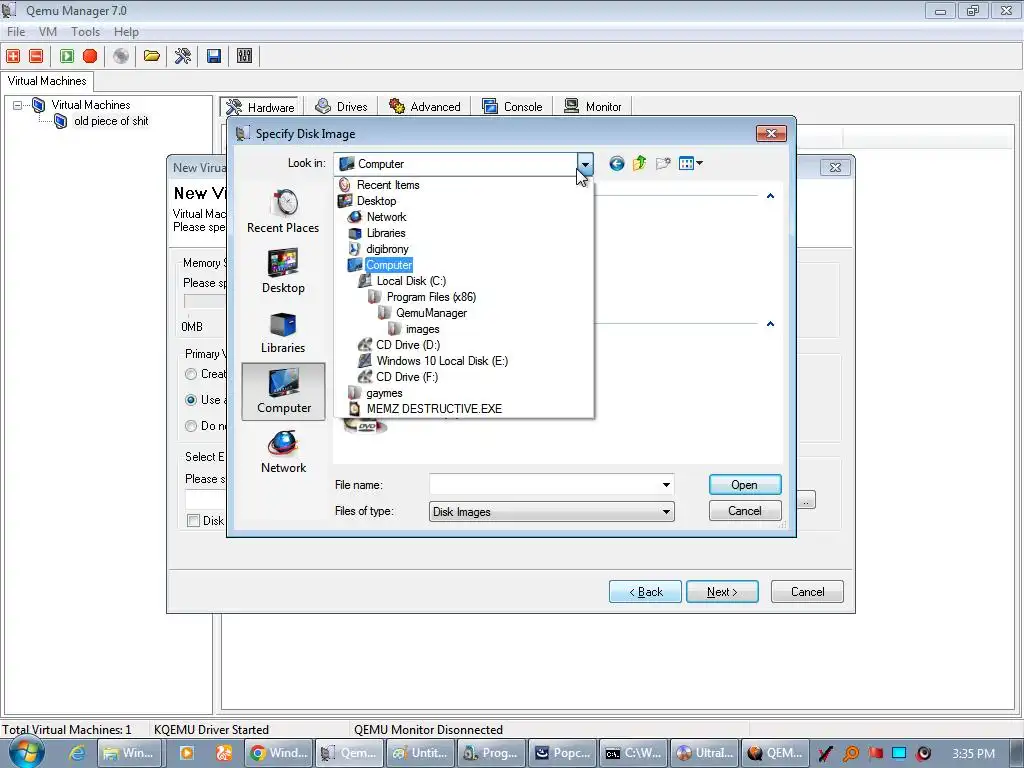Collapse the upper section chevron in file list

coord(771,196)
